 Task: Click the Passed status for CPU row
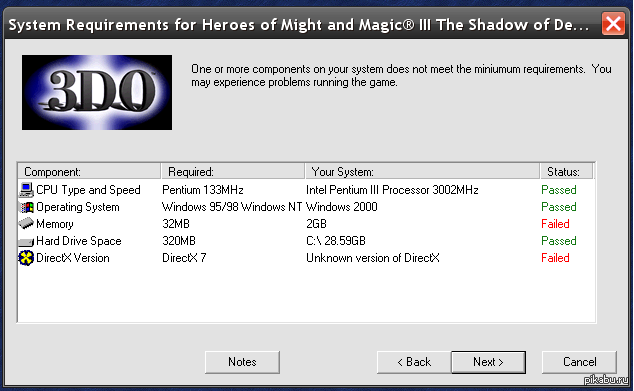(x=559, y=190)
